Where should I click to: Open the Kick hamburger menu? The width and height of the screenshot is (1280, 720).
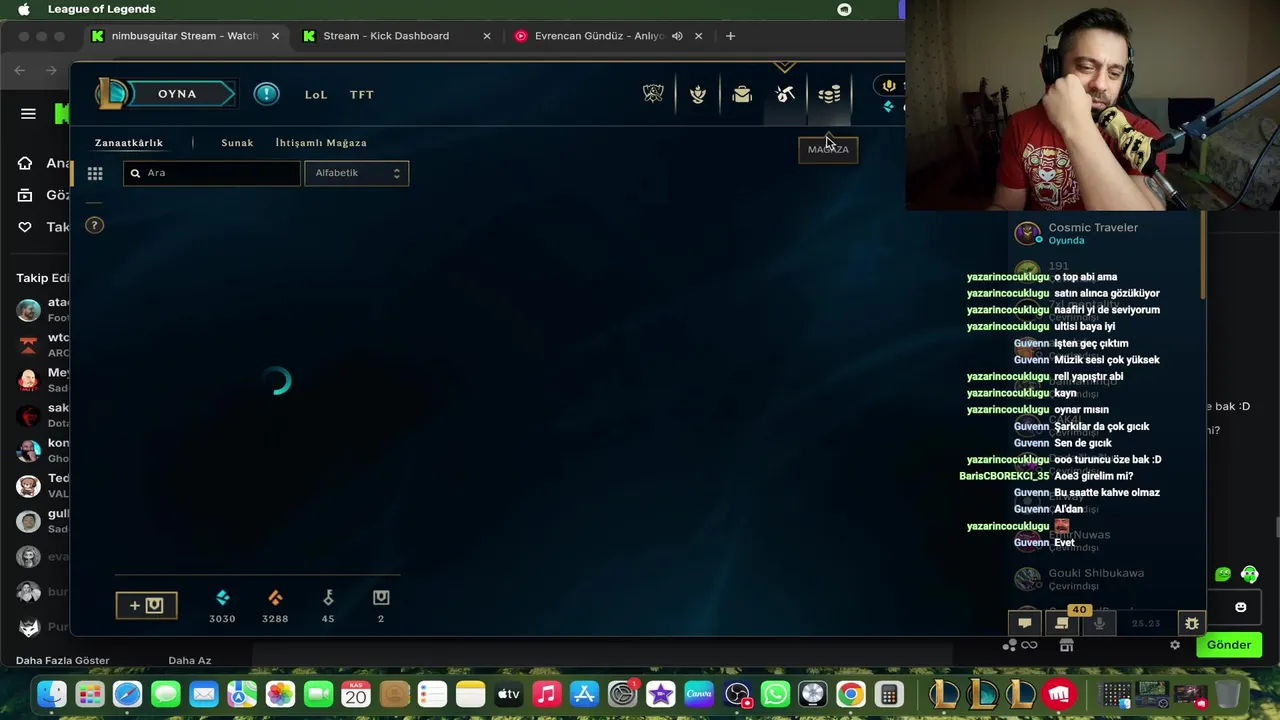click(28, 114)
